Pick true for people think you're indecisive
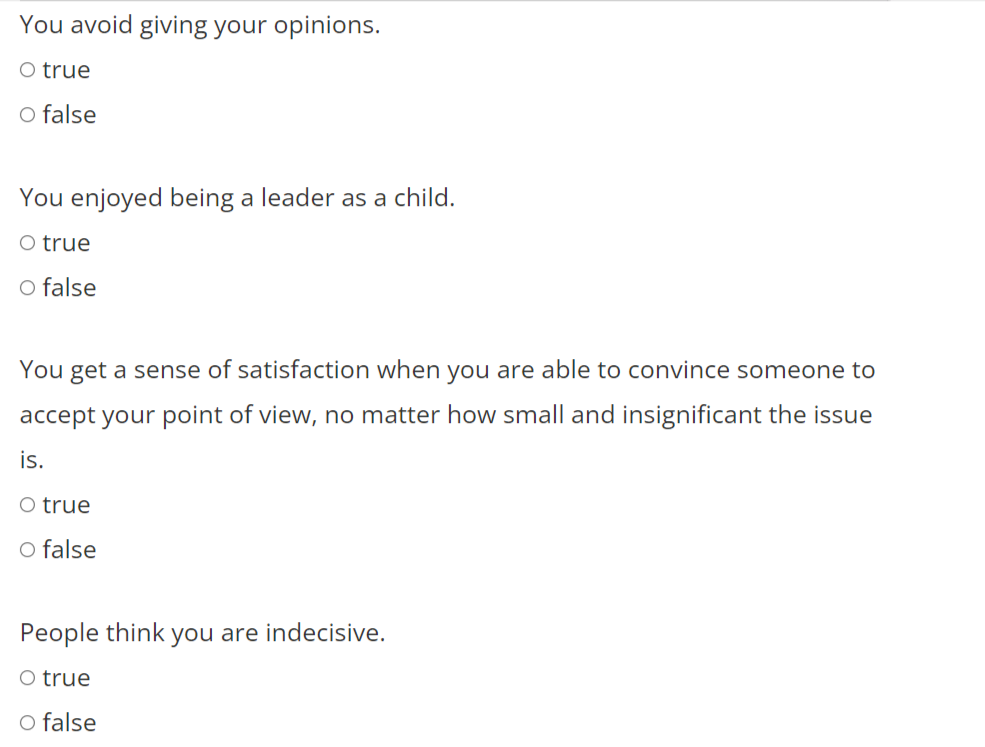The image size is (985, 747). [x=27, y=677]
